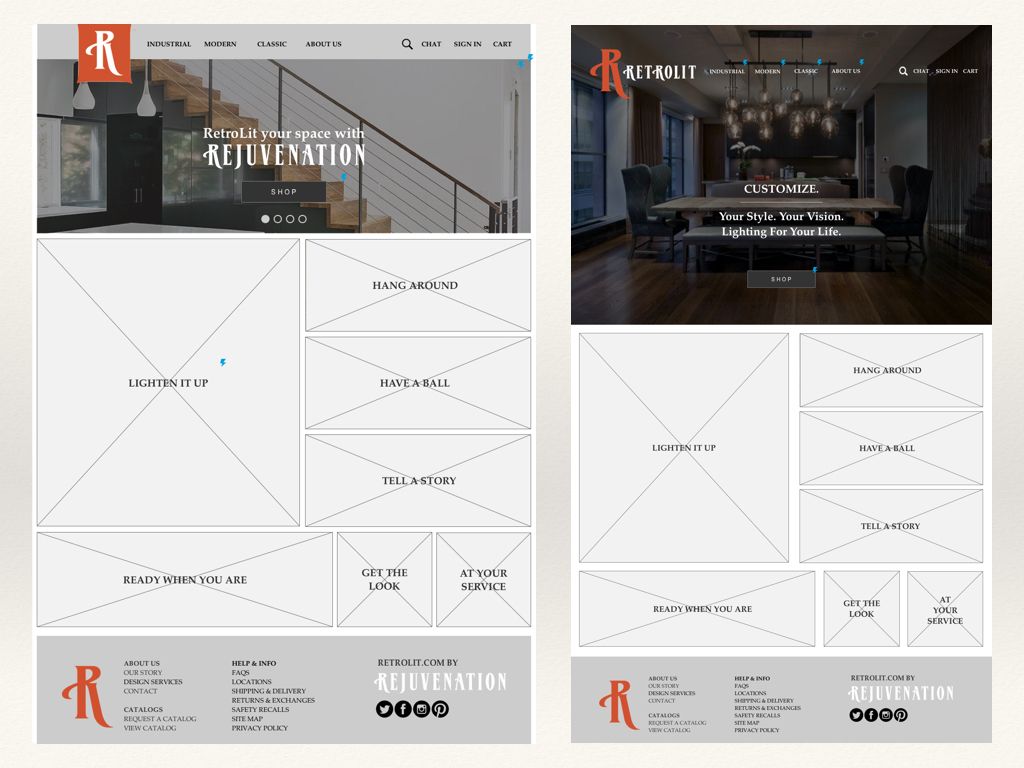Viewport: 1024px width, 768px height.
Task: Open the Tell A Story tile, right mockup
Action: pos(891,526)
